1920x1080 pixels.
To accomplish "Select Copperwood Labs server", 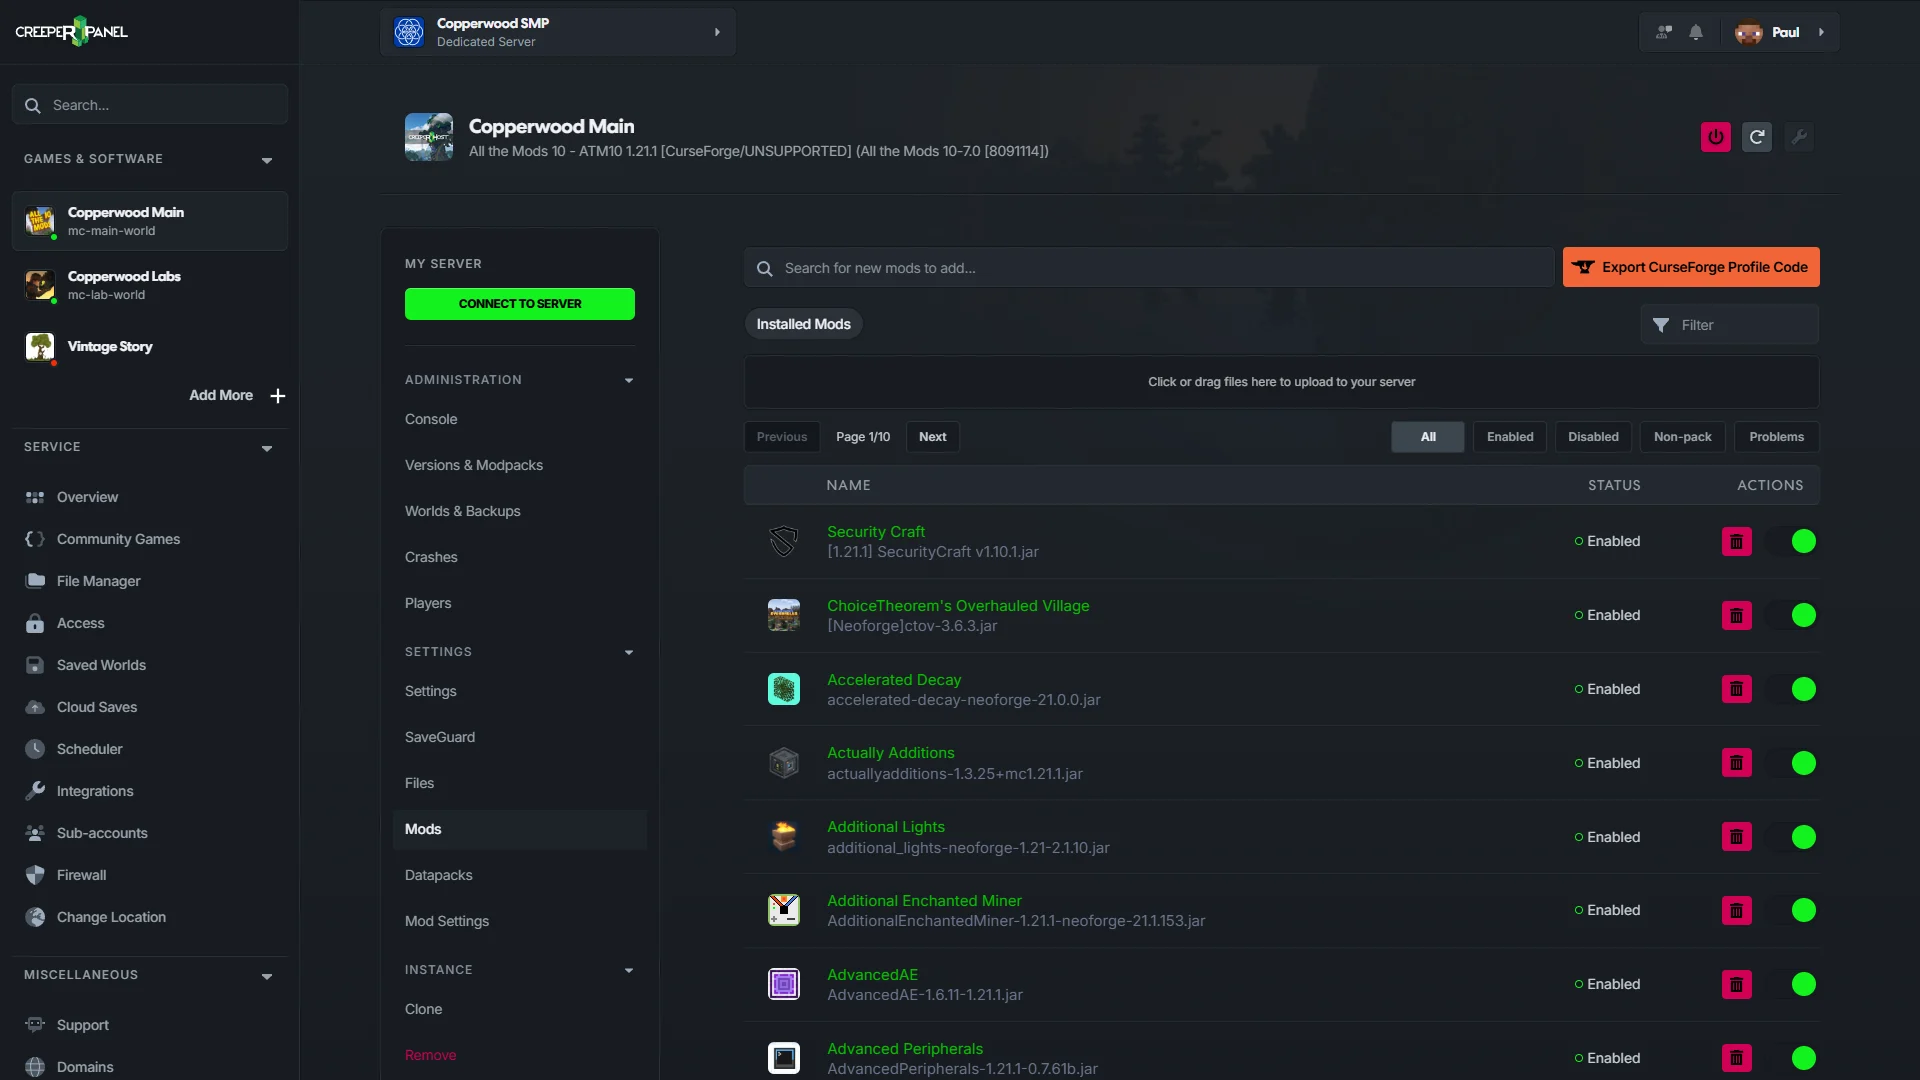I will point(150,285).
